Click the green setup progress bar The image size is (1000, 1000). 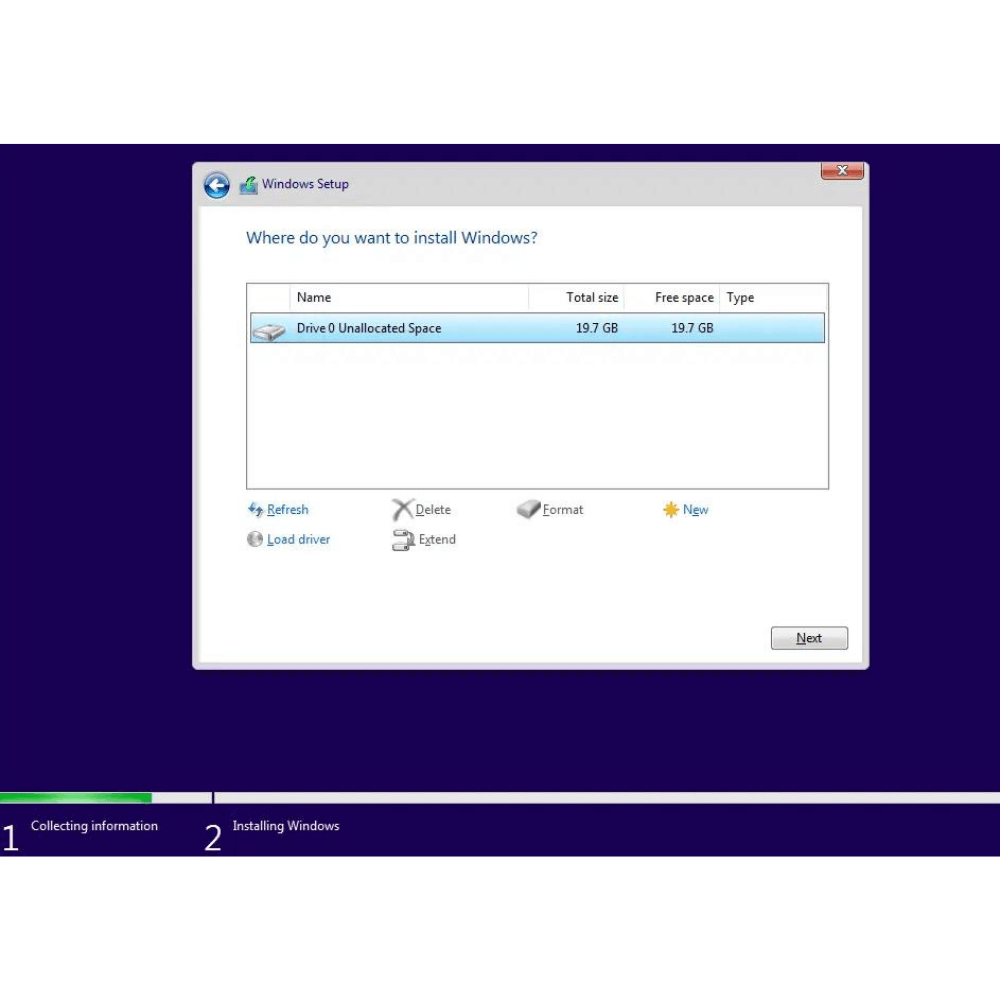[x=76, y=798]
